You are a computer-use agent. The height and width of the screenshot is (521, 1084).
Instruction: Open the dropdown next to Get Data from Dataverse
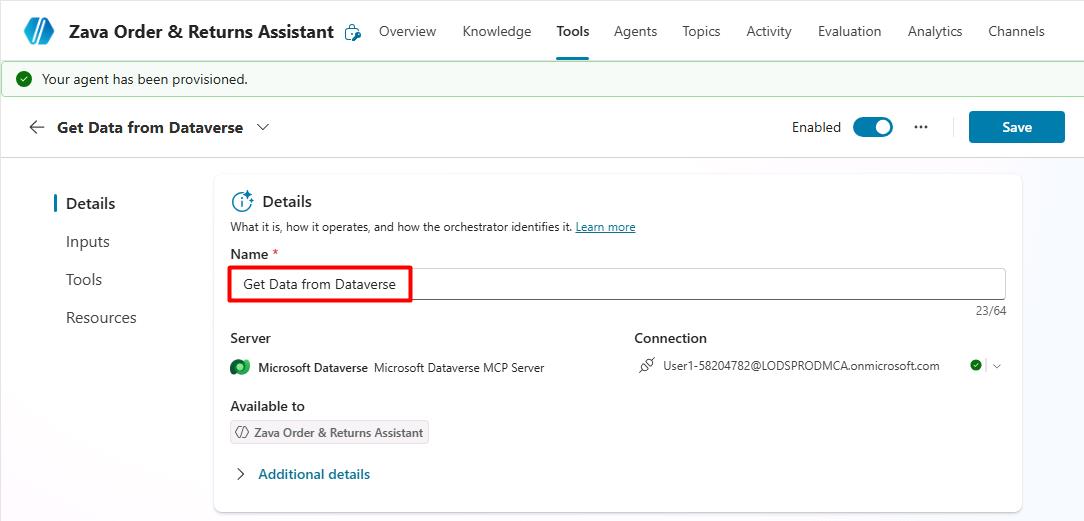click(263, 127)
